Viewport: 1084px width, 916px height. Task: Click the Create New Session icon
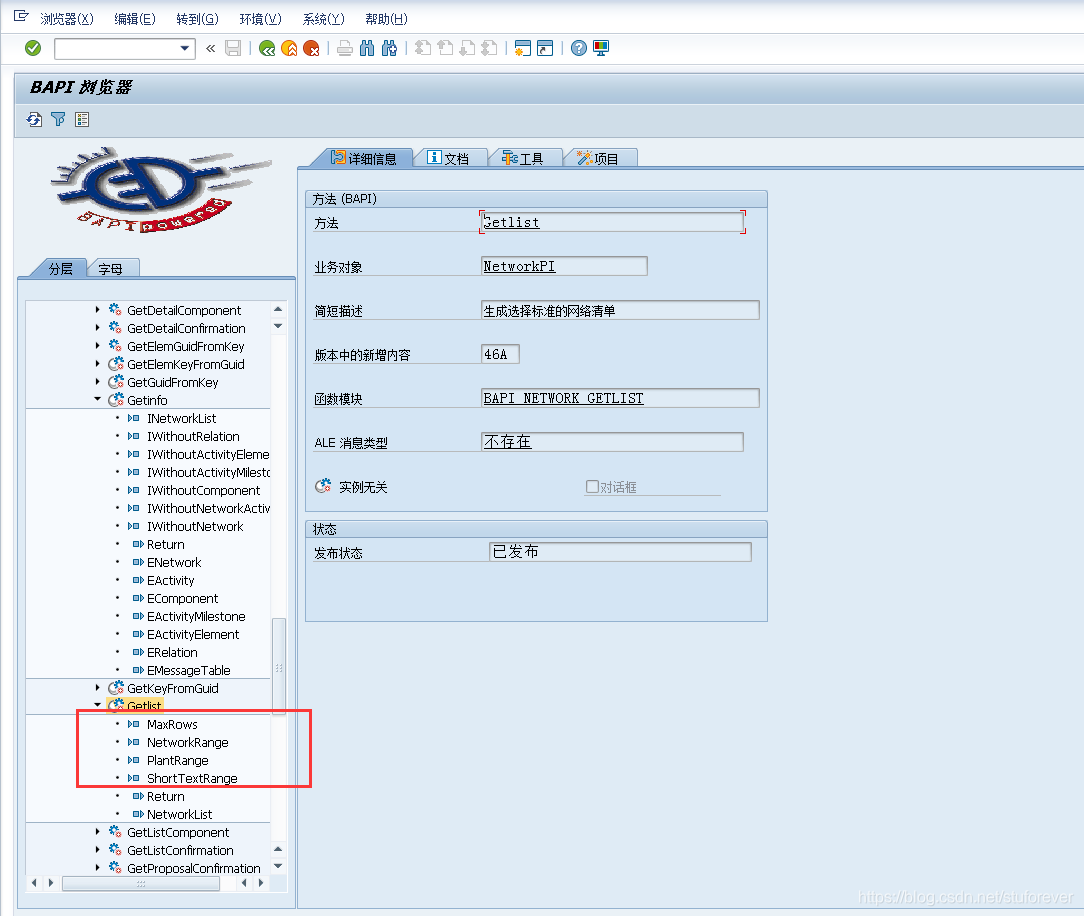[x=523, y=48]
